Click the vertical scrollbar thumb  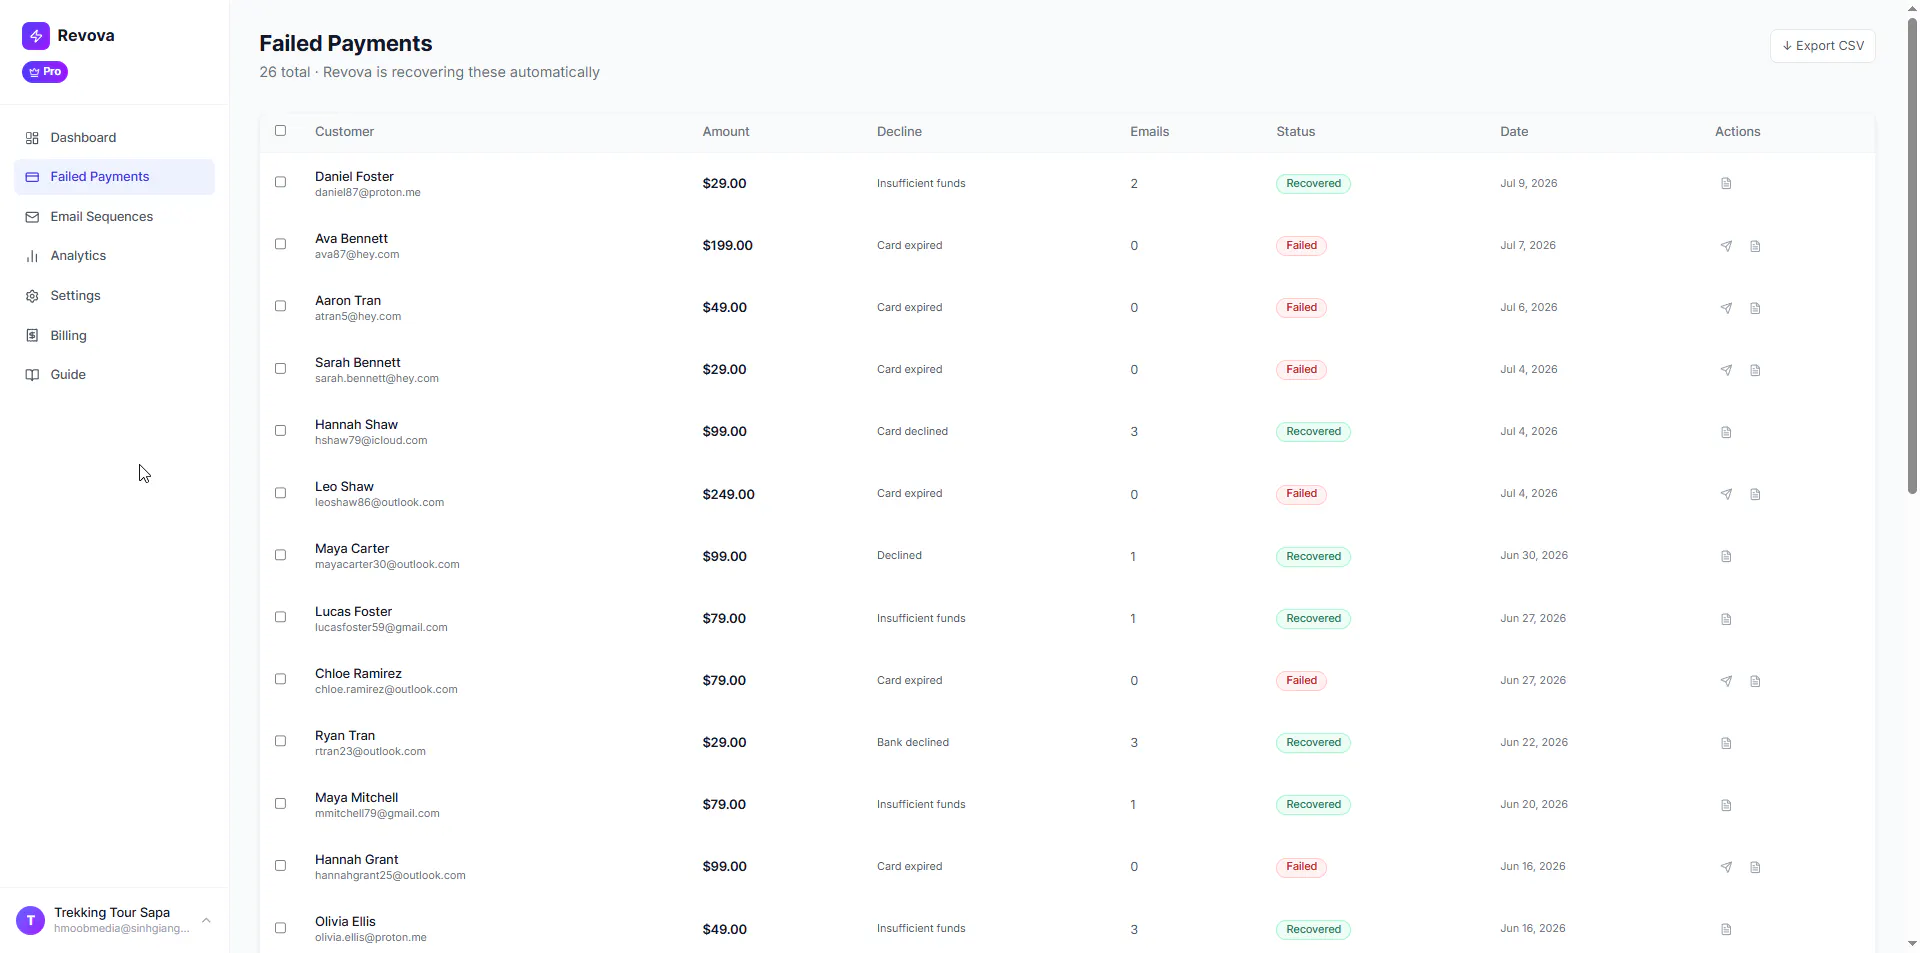click(x=1912, y=256)
